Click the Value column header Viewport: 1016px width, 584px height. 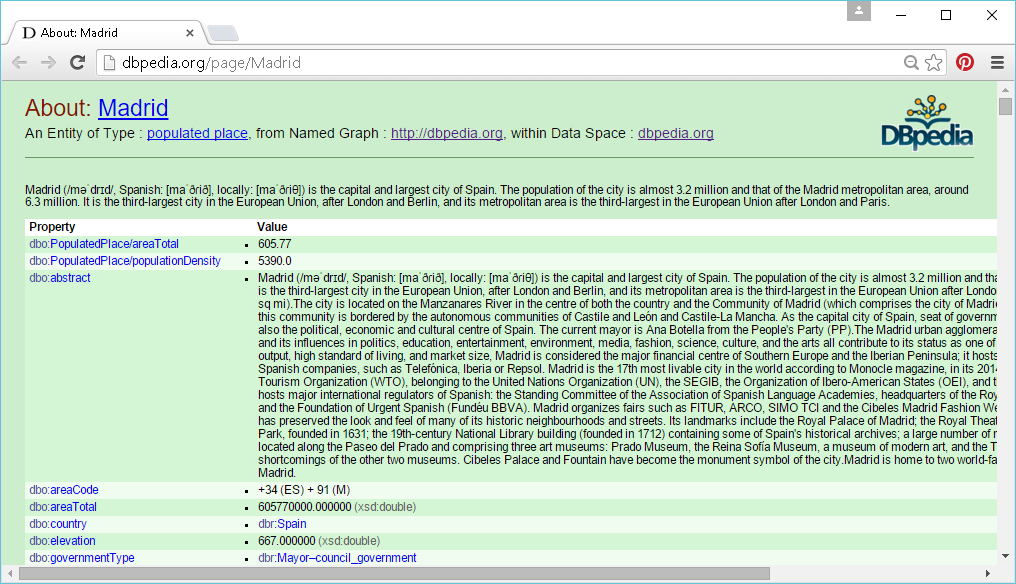click(272, 227)
